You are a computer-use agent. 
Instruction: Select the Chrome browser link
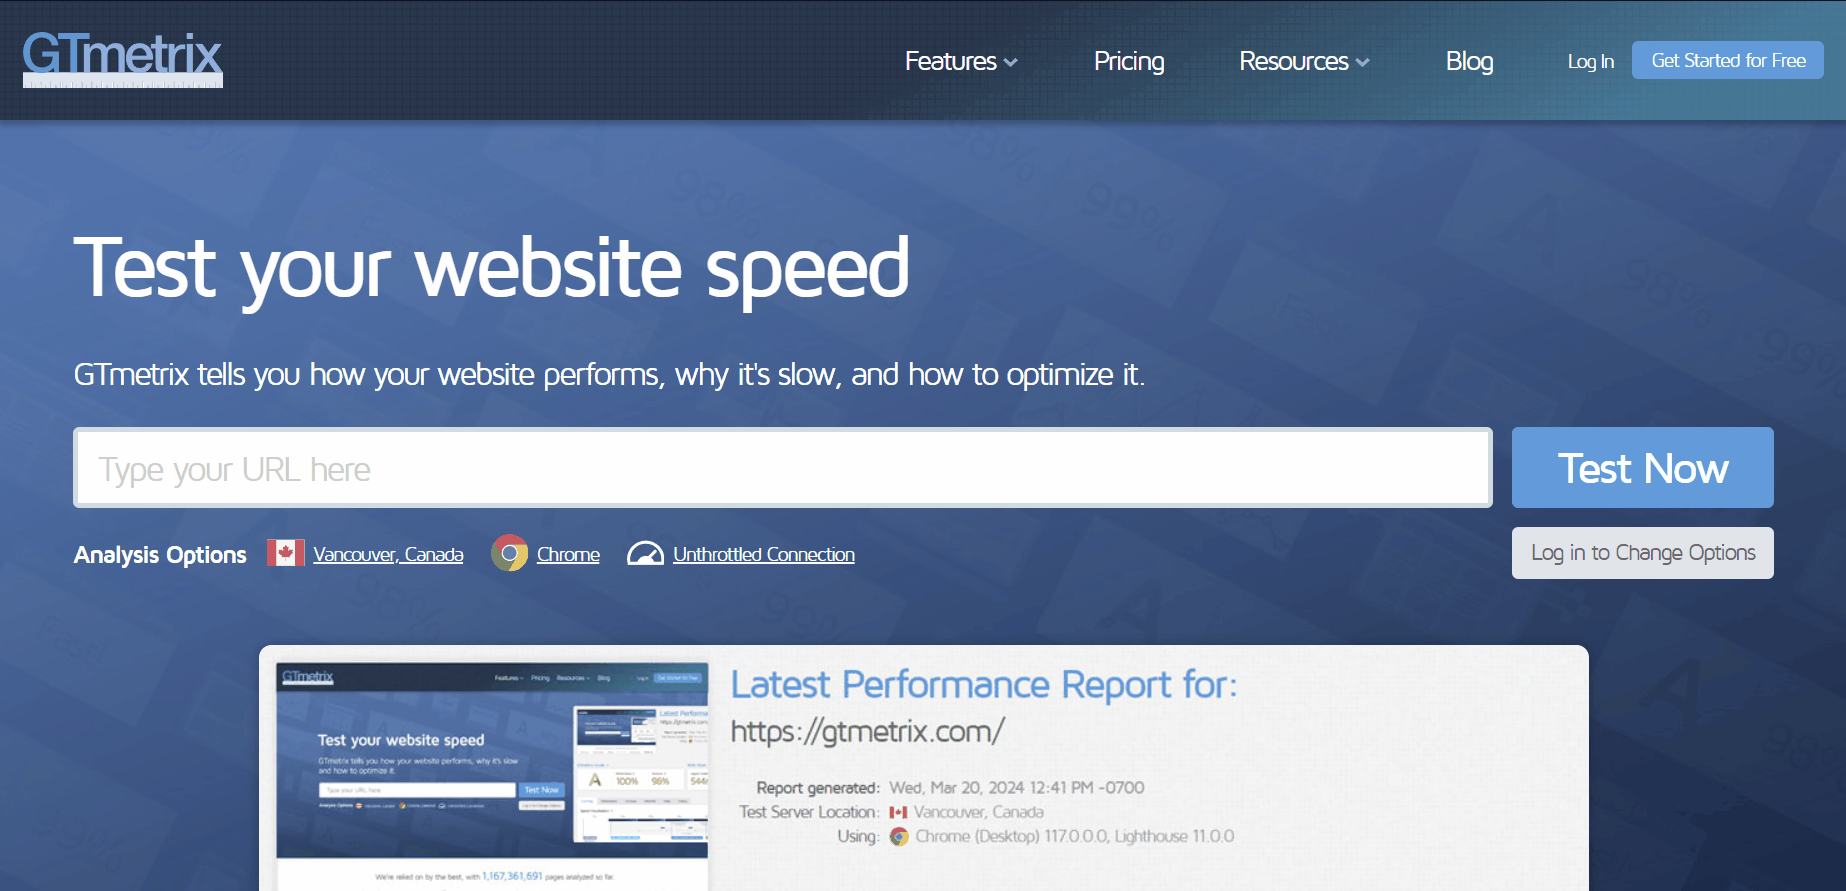[568, 554]
